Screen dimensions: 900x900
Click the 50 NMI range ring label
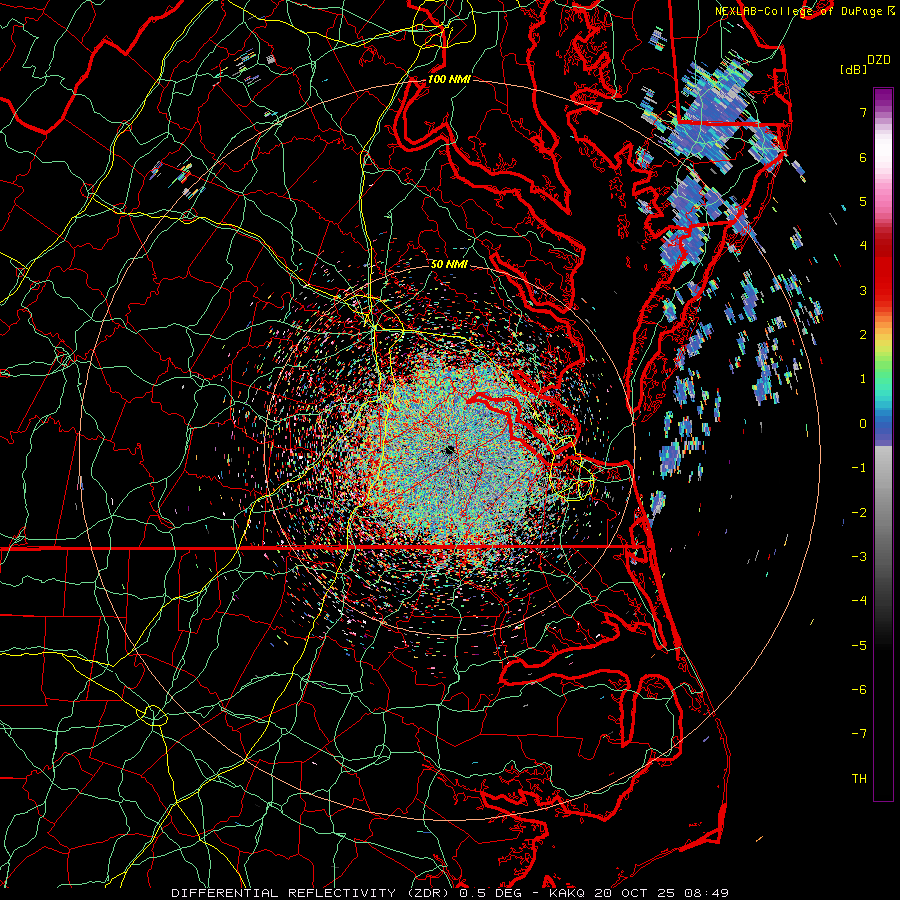[449, 265]
